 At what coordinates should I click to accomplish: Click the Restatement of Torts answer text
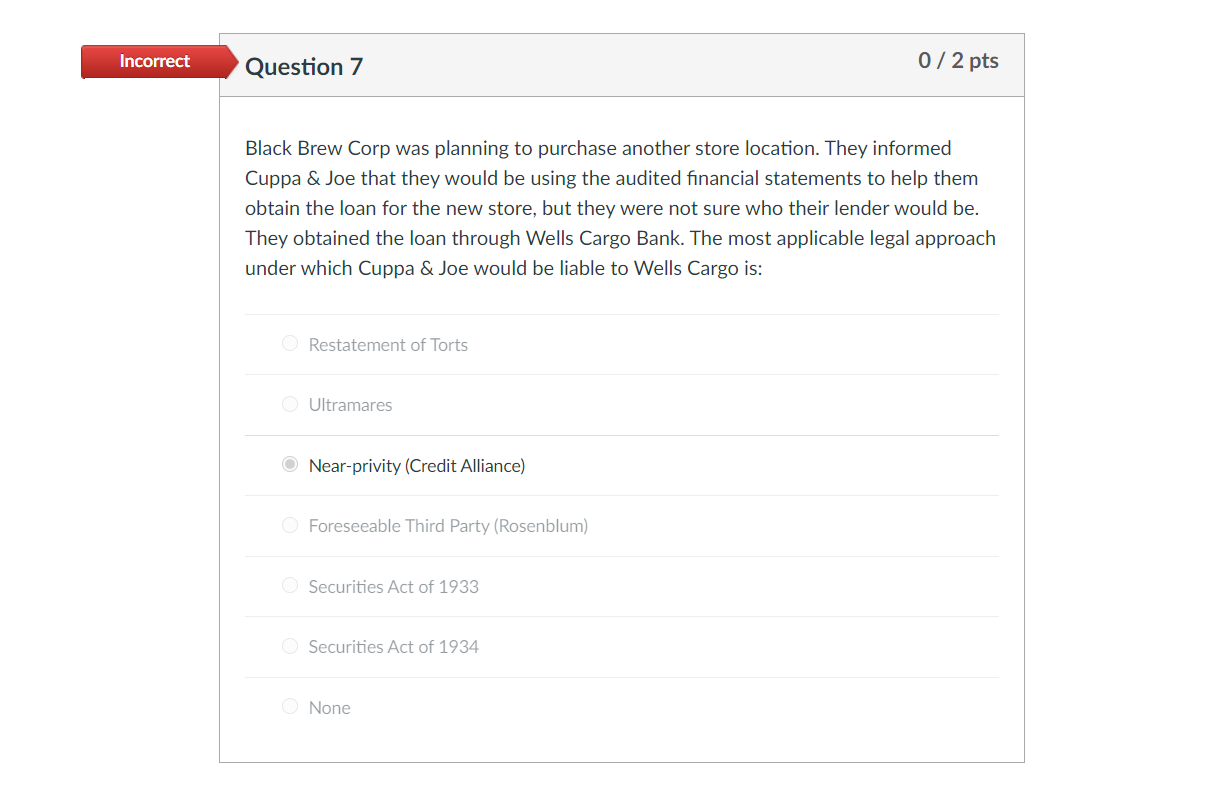coord(388,344)
